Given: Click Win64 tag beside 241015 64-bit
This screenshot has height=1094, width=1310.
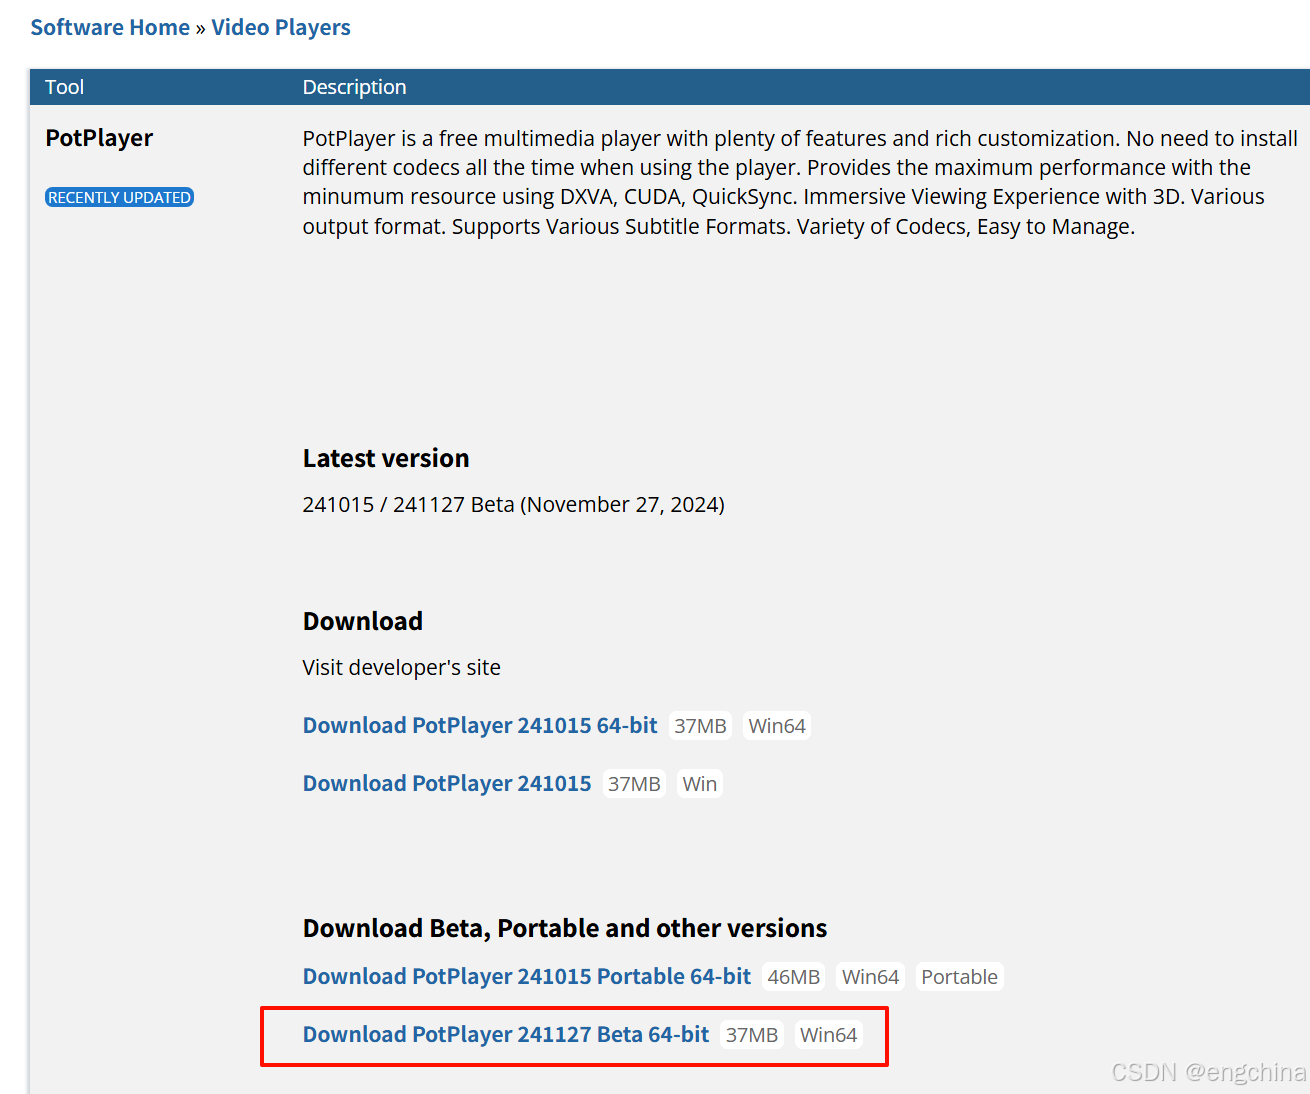Looking at the screenshot, I should (777, 726).
